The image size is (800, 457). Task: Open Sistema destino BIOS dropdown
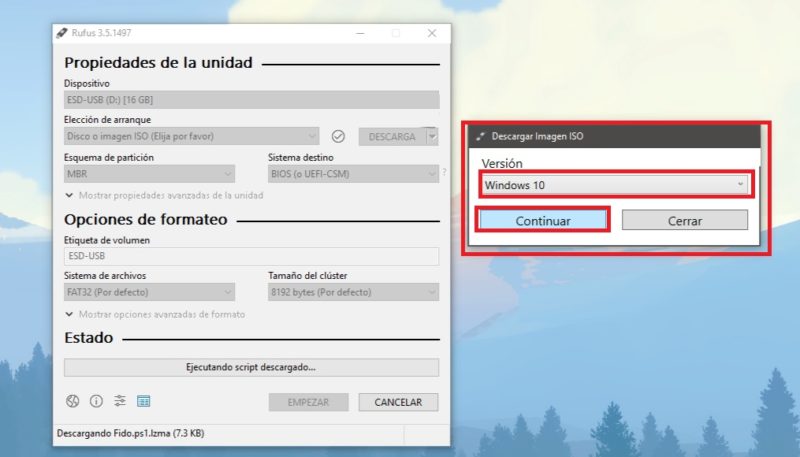[353, 174]
